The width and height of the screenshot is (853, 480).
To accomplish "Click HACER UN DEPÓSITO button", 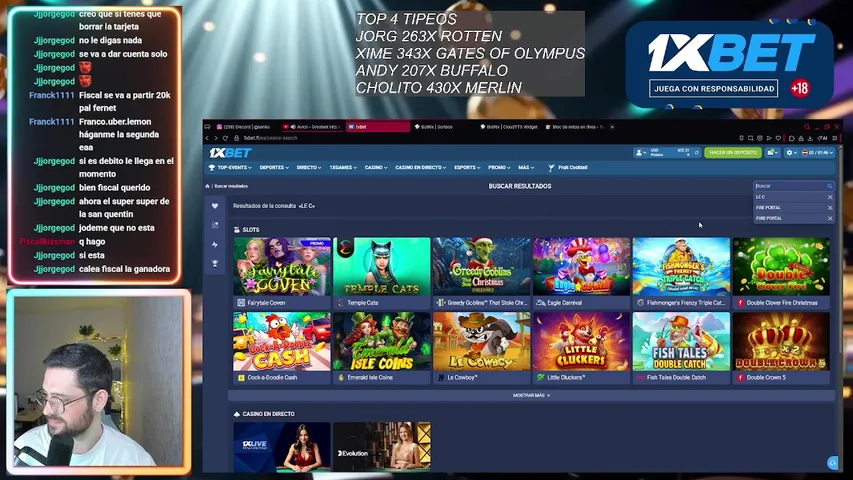I will click(x=732, y=153).
